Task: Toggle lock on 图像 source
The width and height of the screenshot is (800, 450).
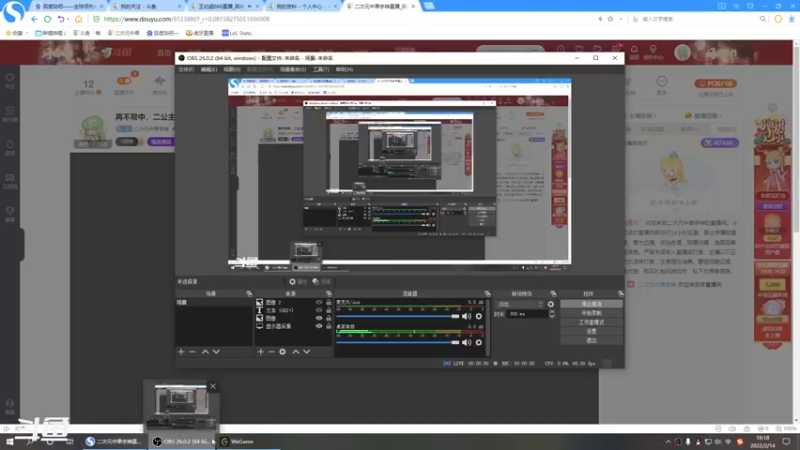Action: (x=328, y=318)
